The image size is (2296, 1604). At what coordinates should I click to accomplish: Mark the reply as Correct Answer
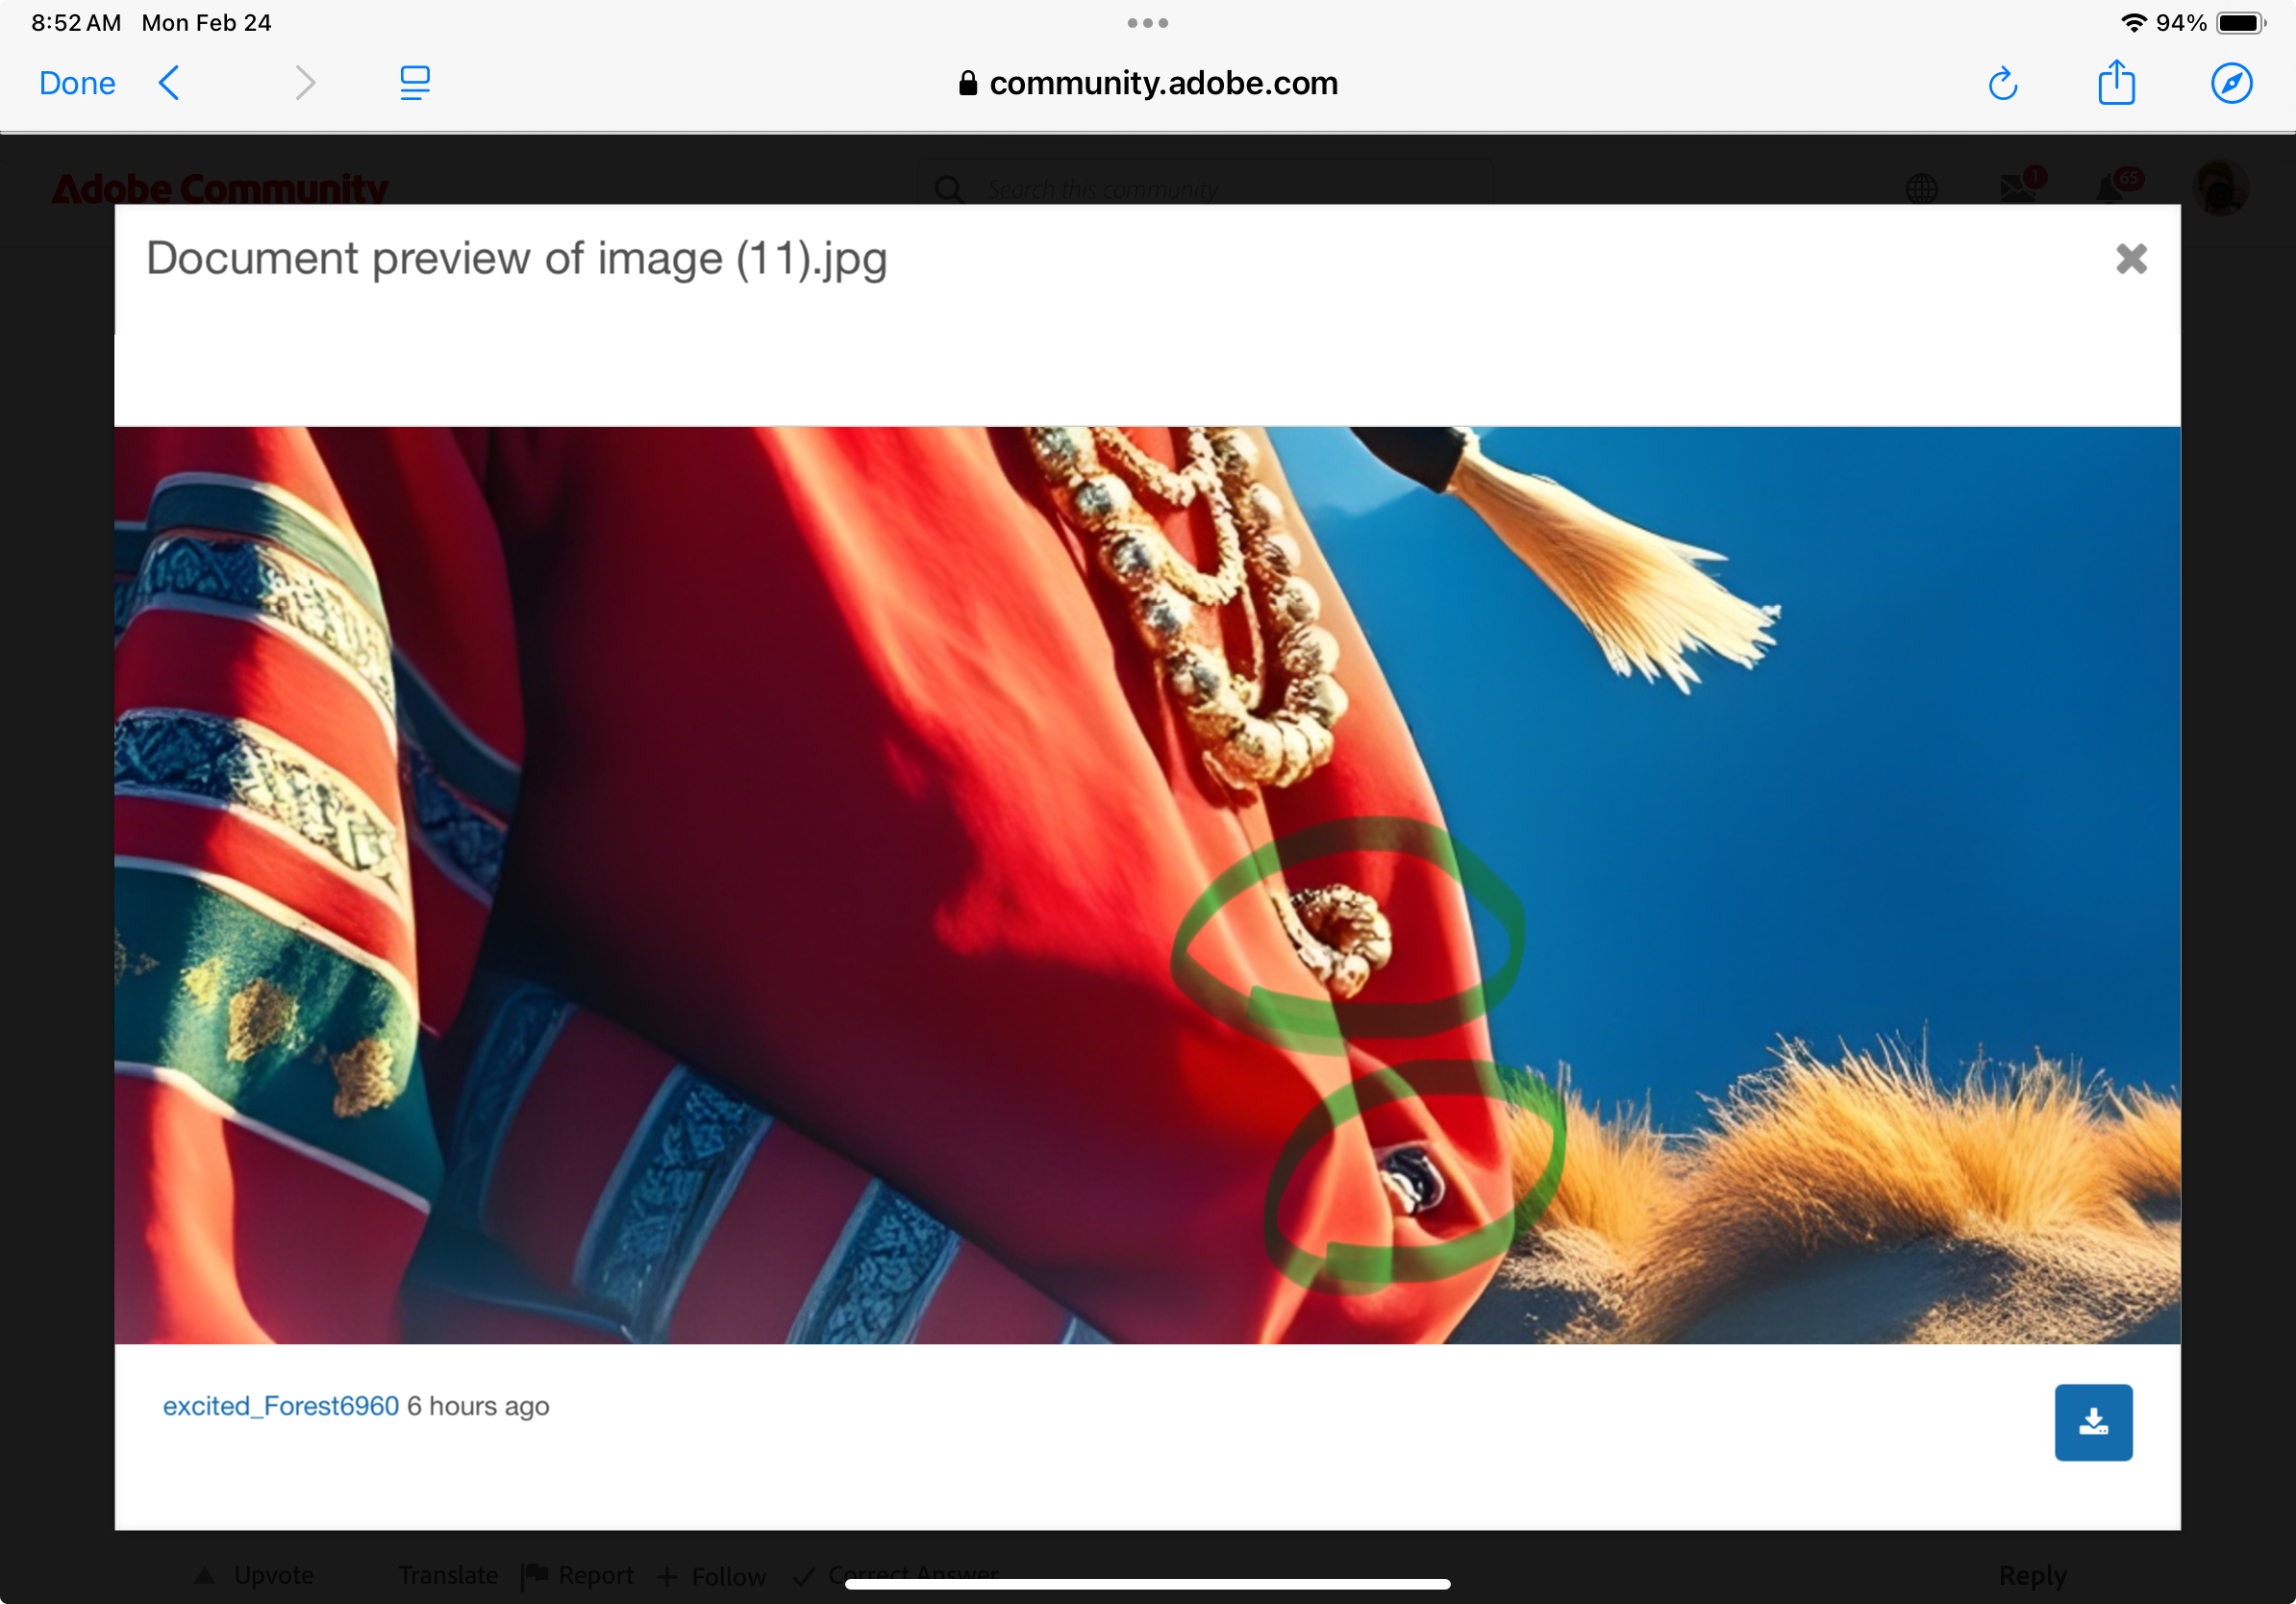pos(897,1573)
